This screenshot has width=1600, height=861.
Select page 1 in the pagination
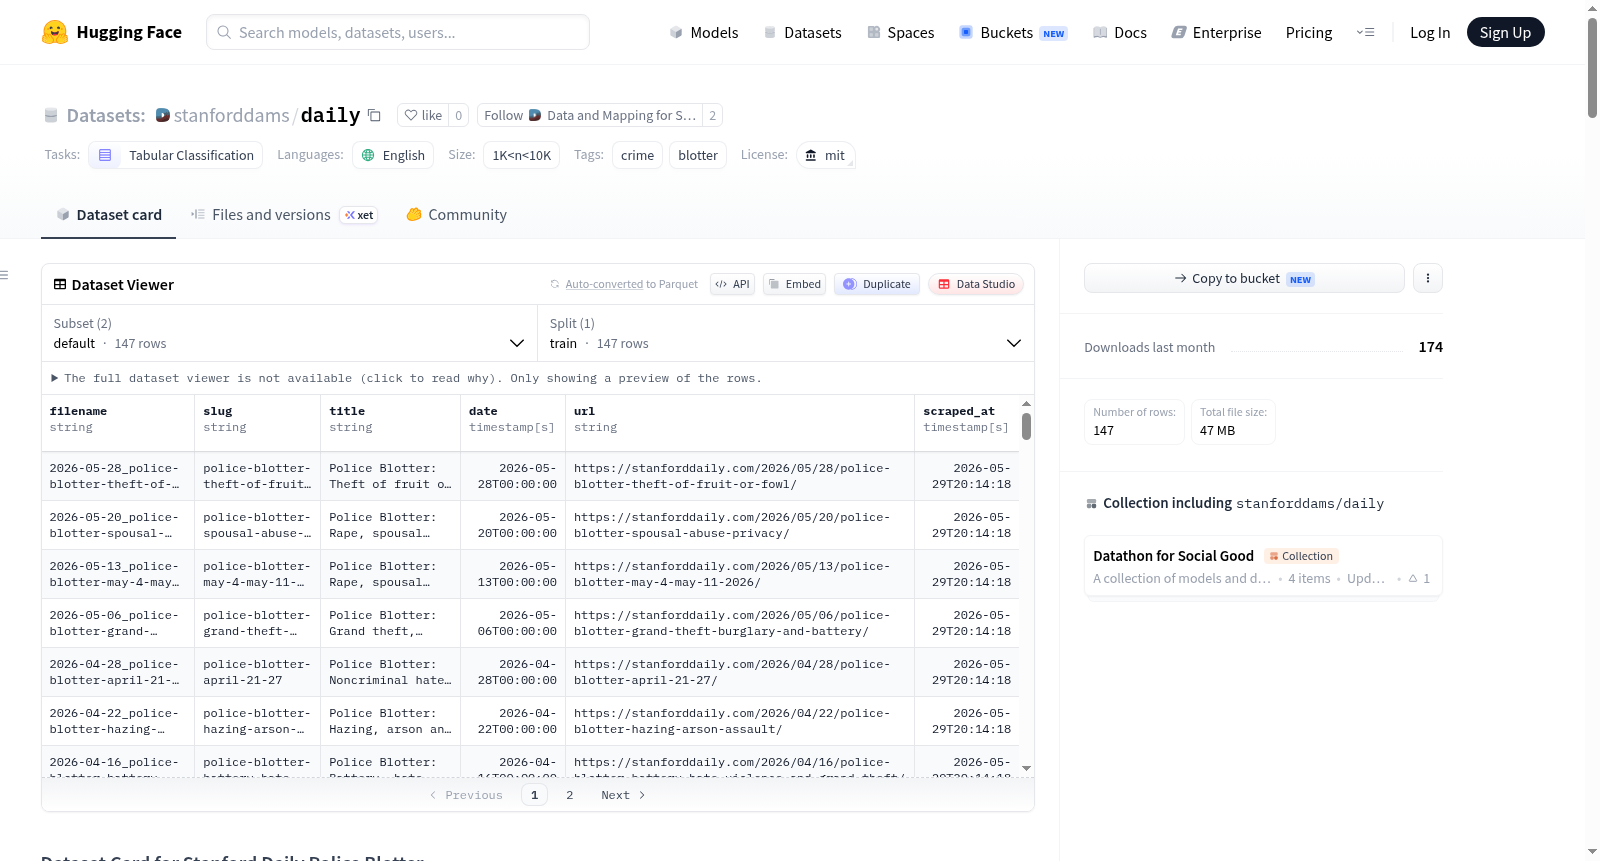(x=534, y=795)
